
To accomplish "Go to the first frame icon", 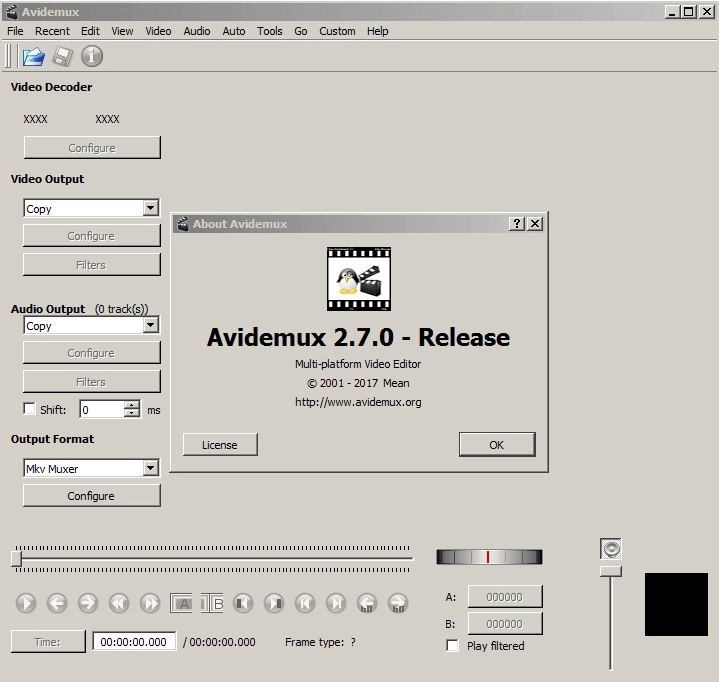I will click(305, 603).
